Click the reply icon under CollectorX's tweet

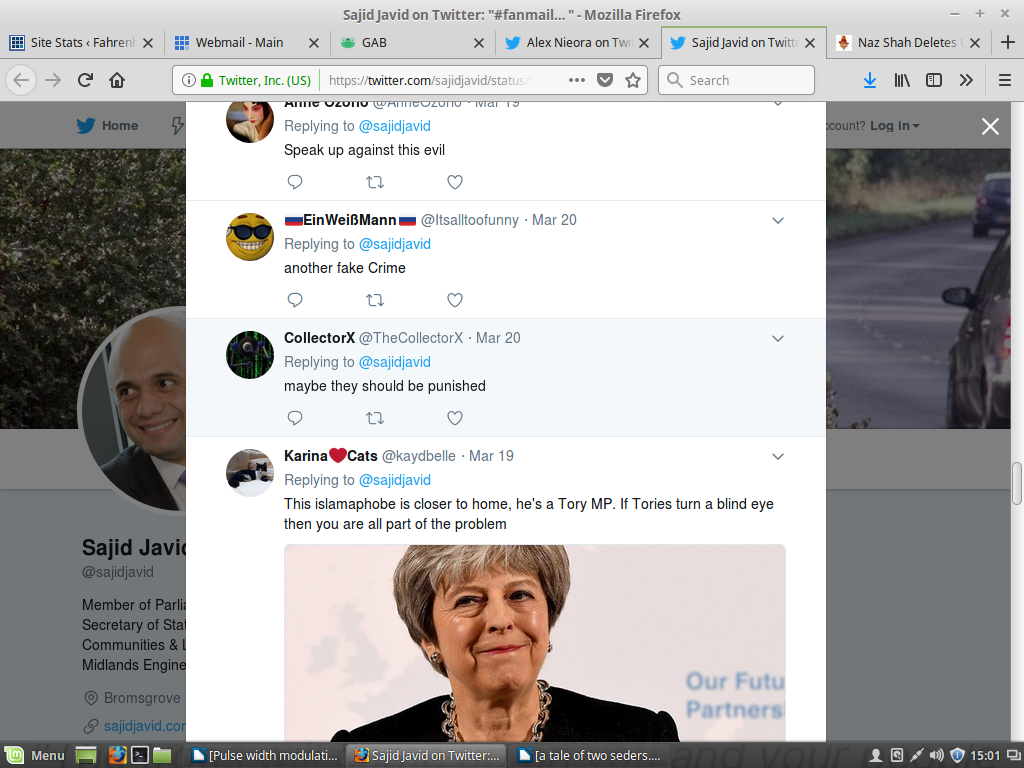[295, 418]
